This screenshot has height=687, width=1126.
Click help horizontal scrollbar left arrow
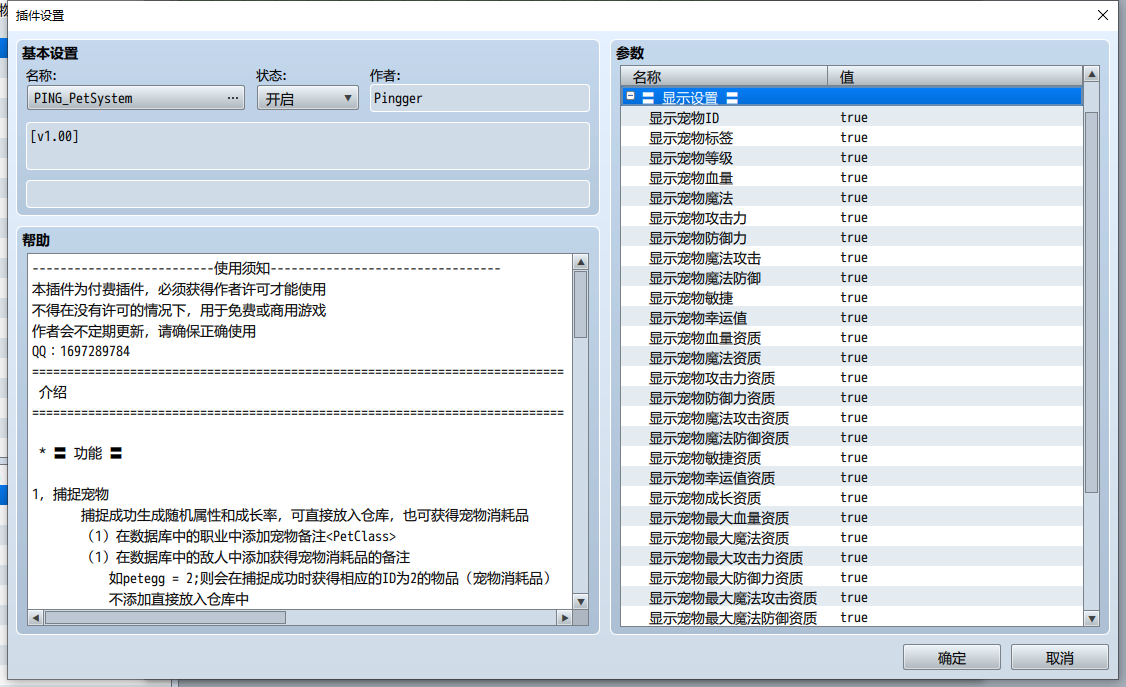(36, 617)
